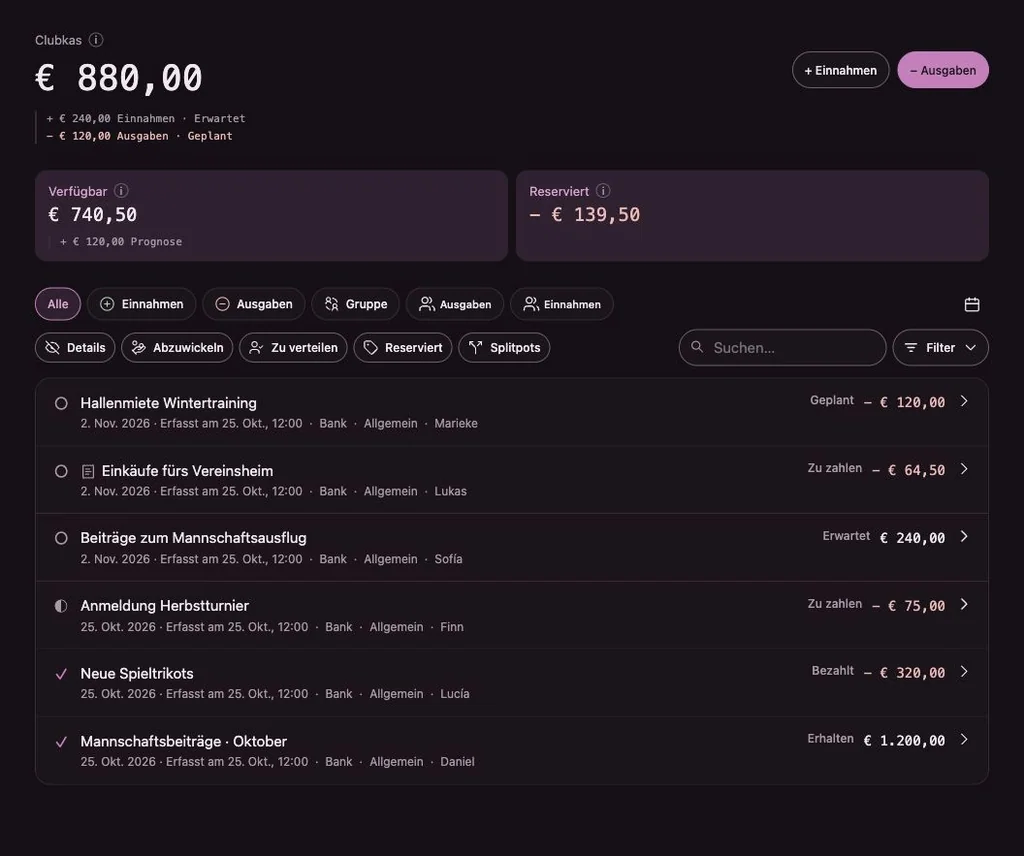Switch to the Gruppe filter
The image size is (1024, 856).
(x=355, y=304)
